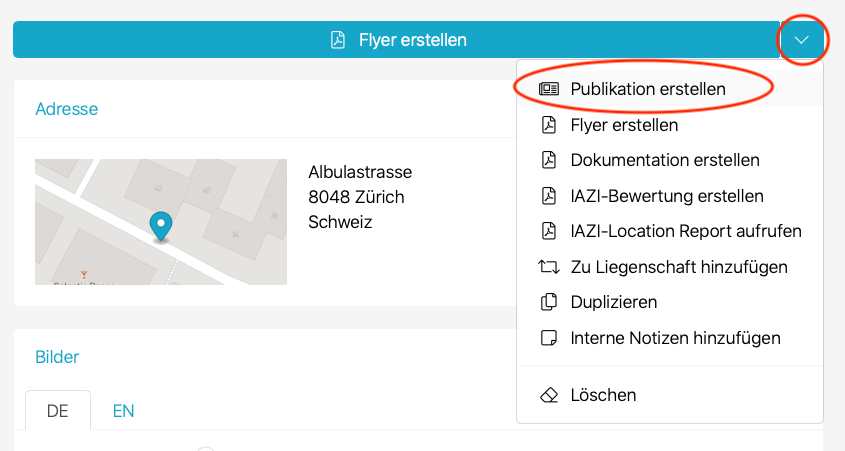The width and height of the screenshot is (845, 451).
Task: Click the eraser icon next to Löschen
Action: [548, 395]
